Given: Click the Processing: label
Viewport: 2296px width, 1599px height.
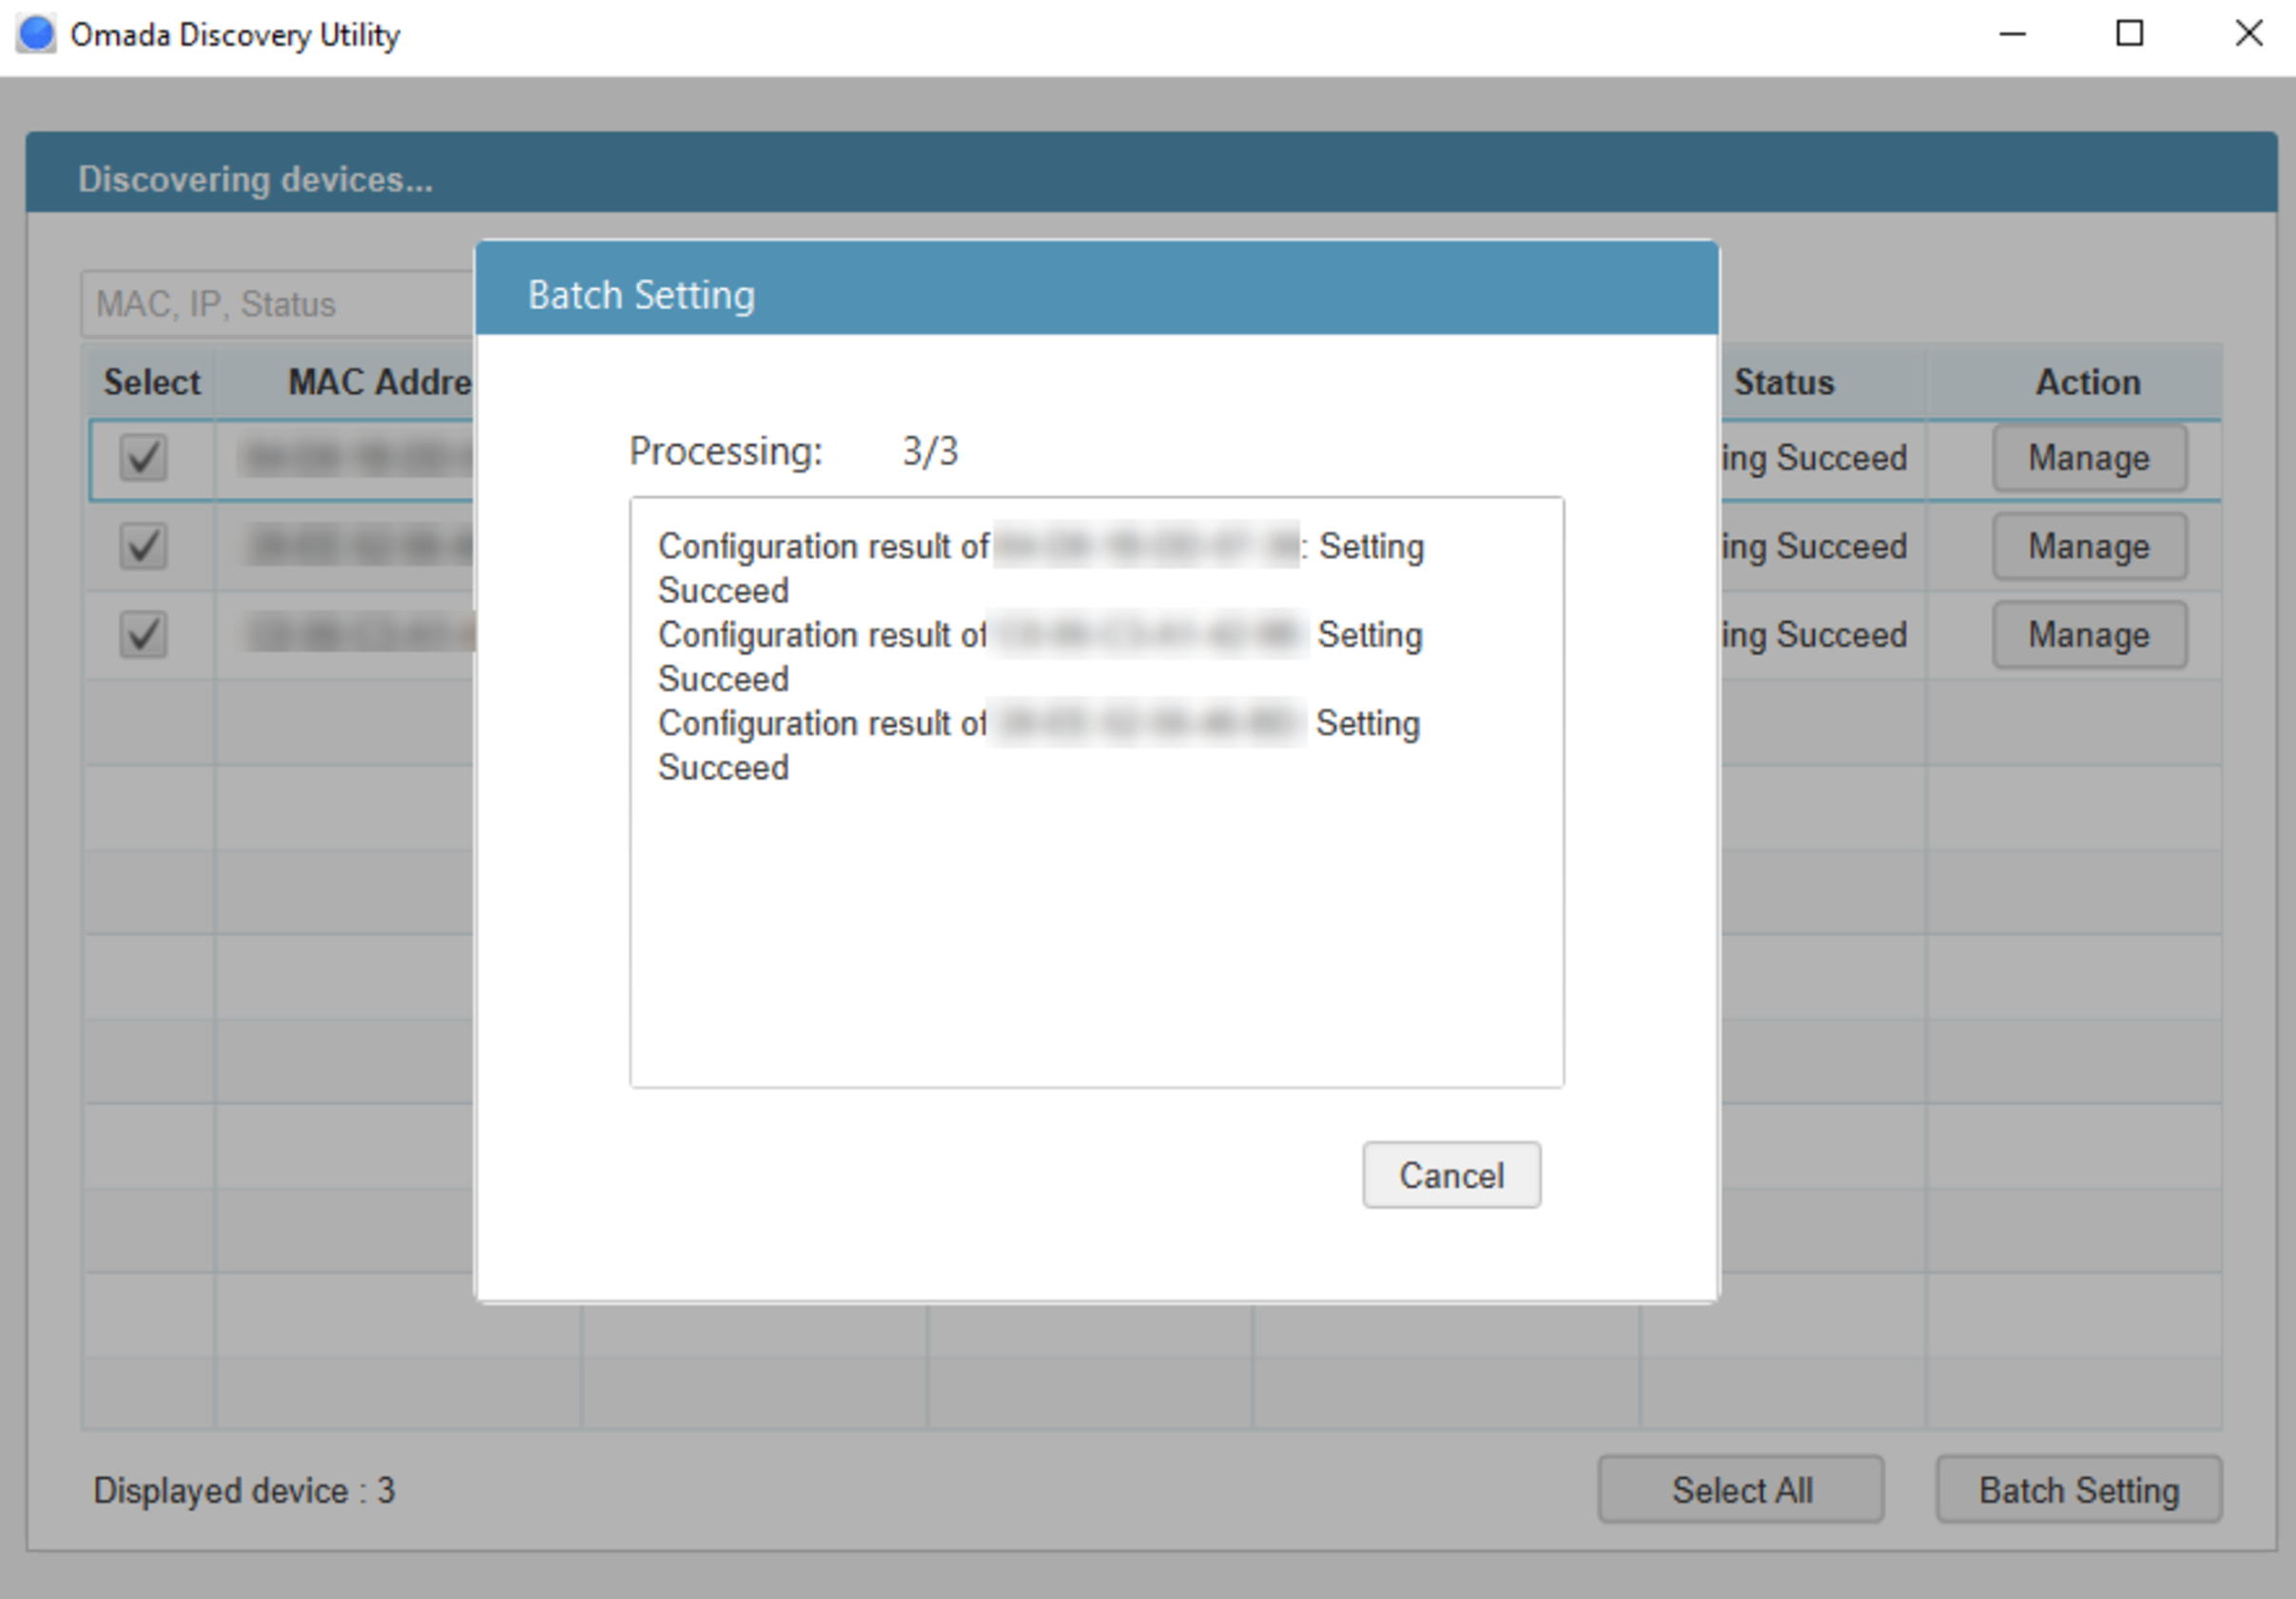Looking at the screenshot, I should pos(725,451).
